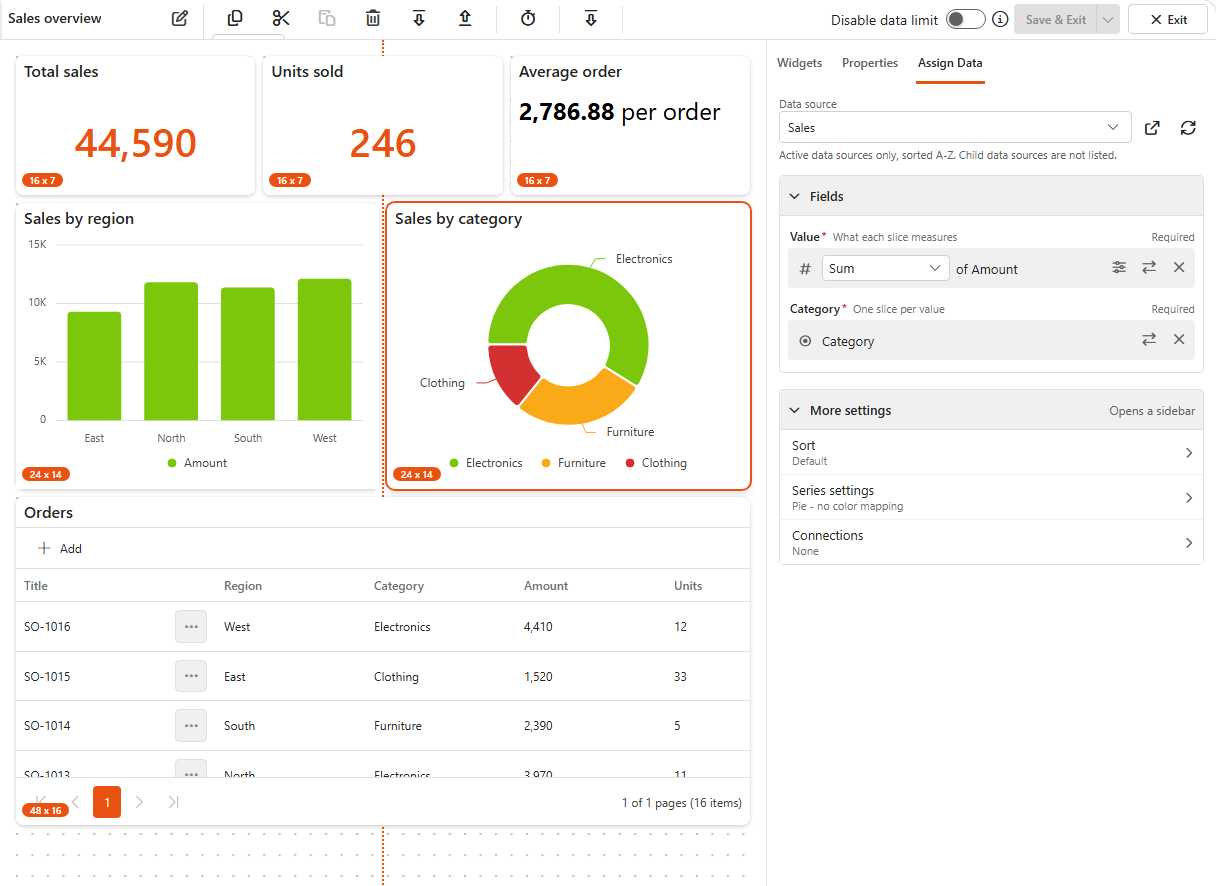Click SO-1016 order title
The width and height of the screenshot is (1216, 886).
(47, 627)
